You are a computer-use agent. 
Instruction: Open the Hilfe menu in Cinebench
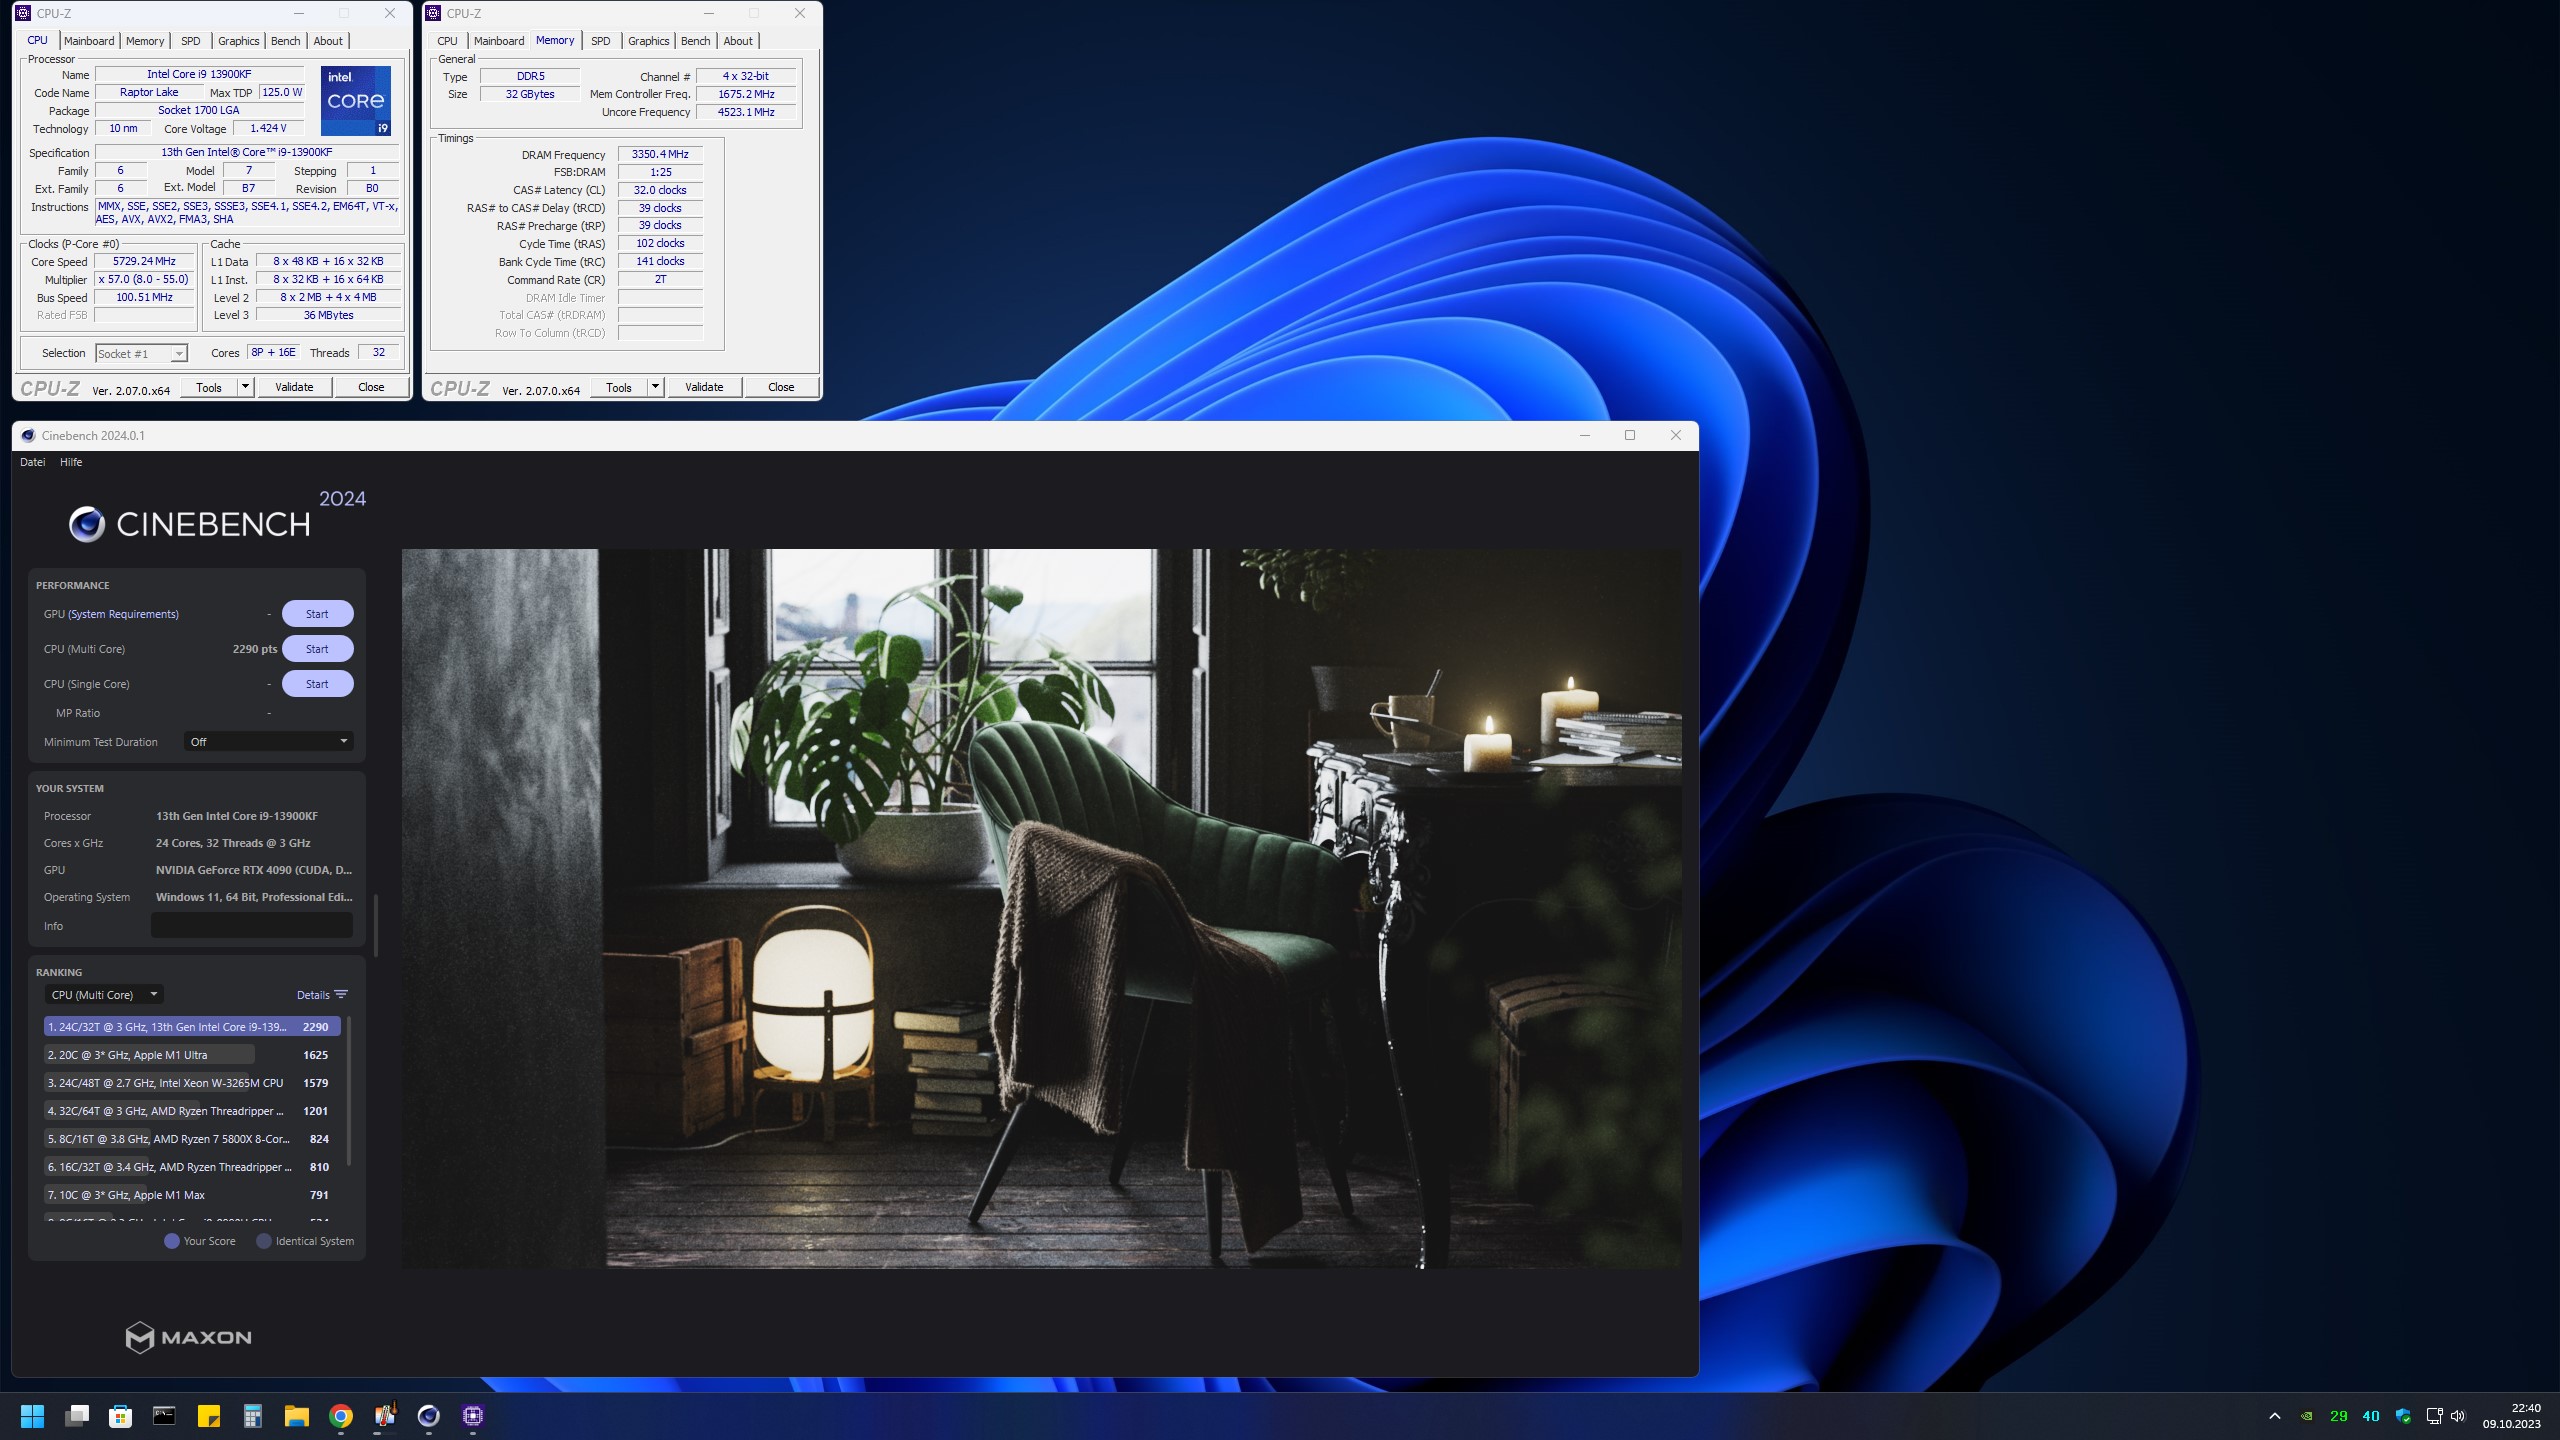(x=71, y=462)
